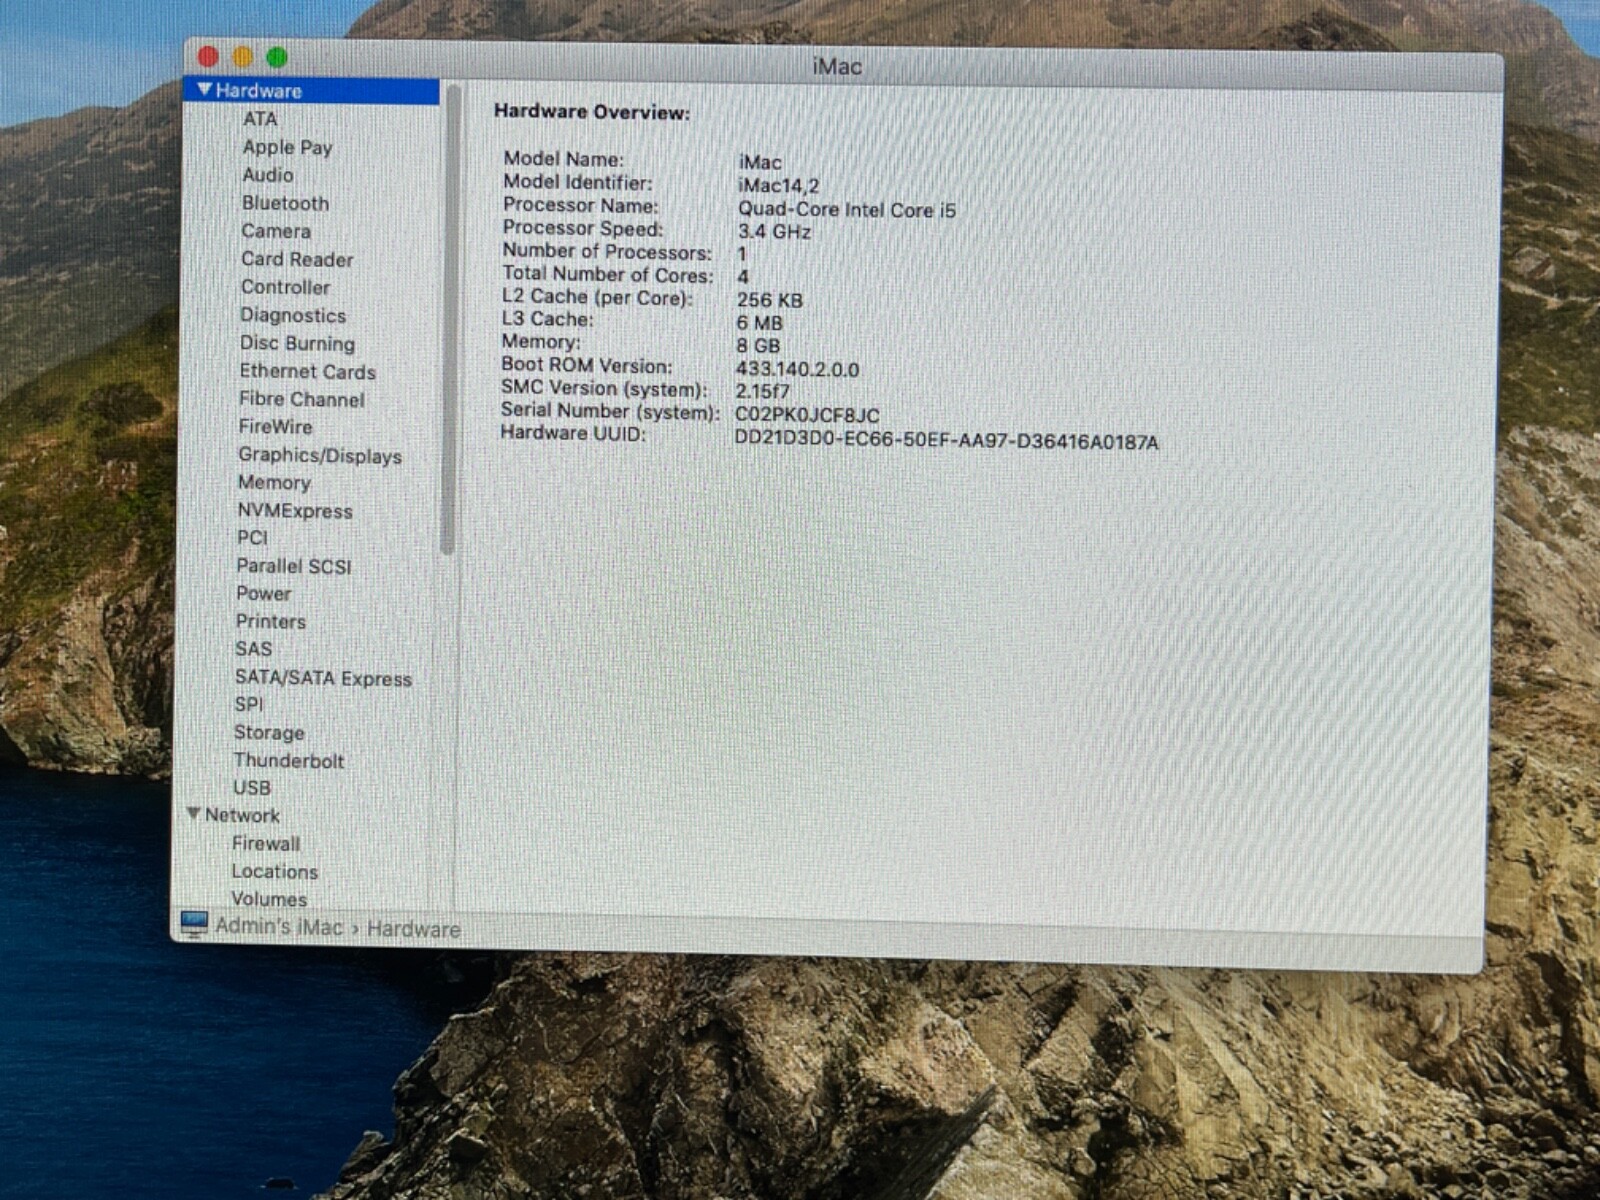
Task: Click the Model Name label
Action: tap(563, 159)
